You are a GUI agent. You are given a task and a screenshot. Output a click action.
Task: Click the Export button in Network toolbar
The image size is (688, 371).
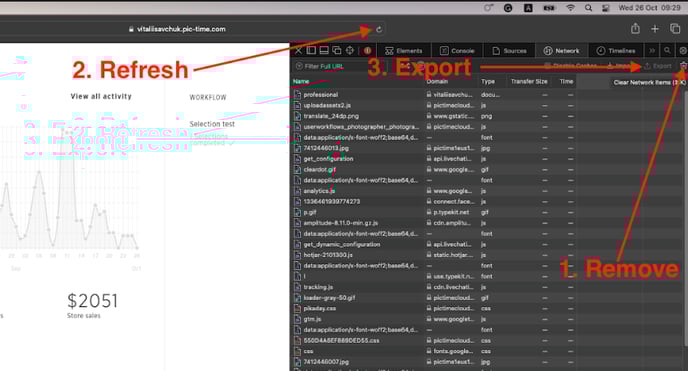tap(658, 66)
